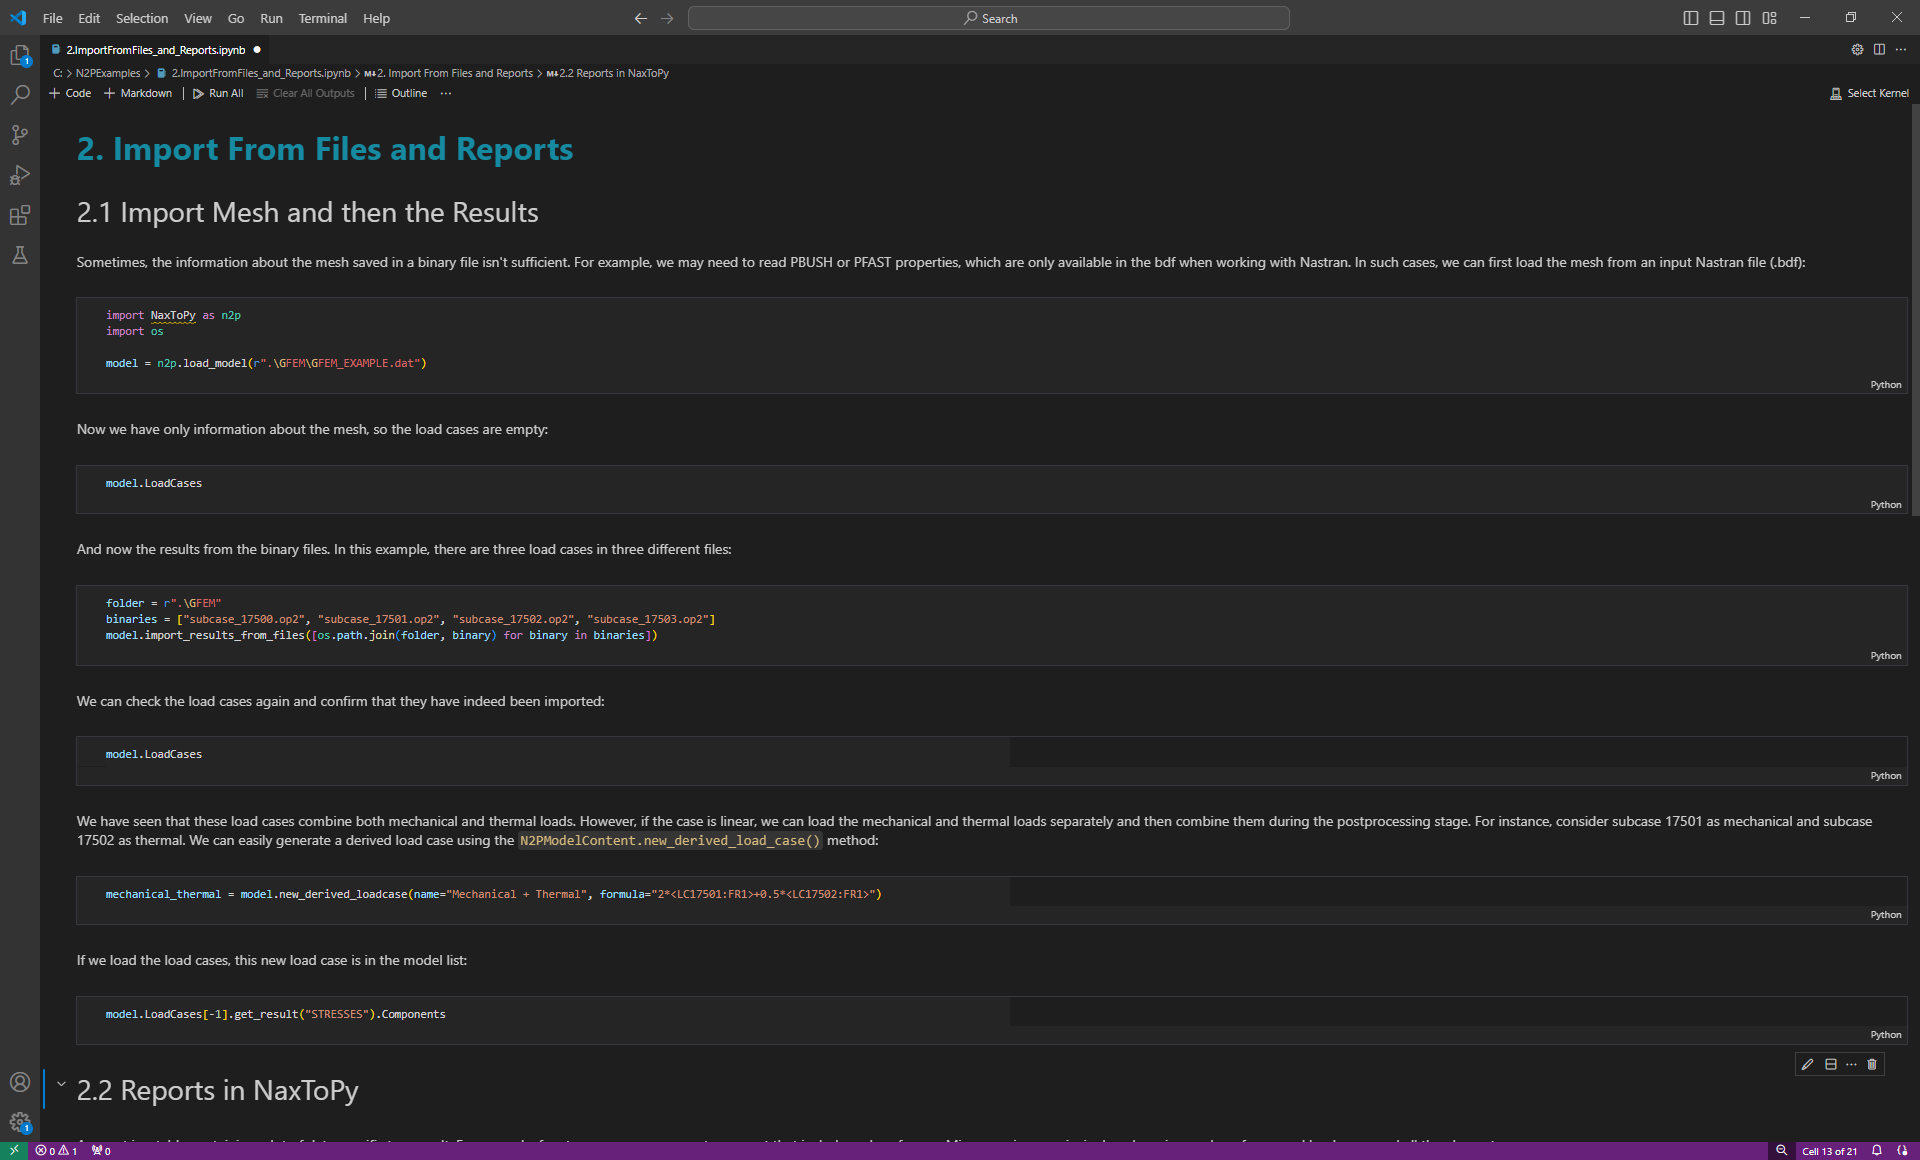
Task: Open the Extensions view
Action: click(20, 215)
